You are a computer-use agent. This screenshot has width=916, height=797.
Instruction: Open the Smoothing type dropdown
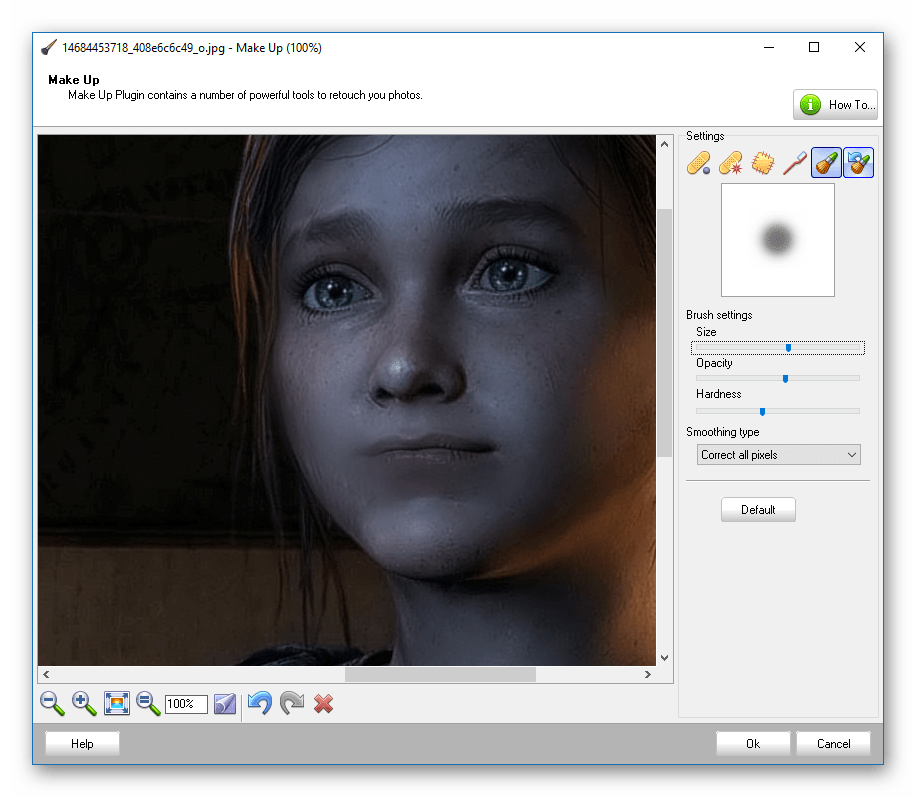[x=778, y=455]
